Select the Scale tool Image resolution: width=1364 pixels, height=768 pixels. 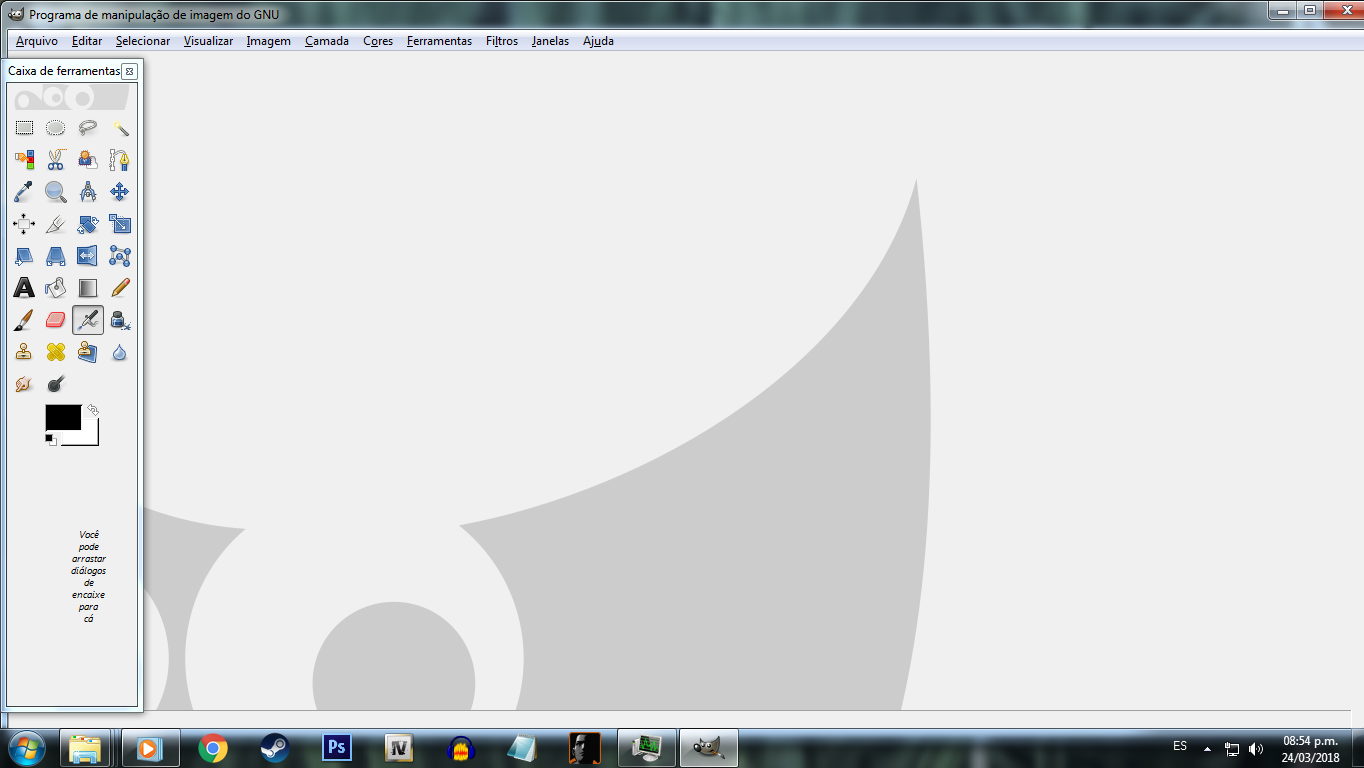[x=120, y=224]
